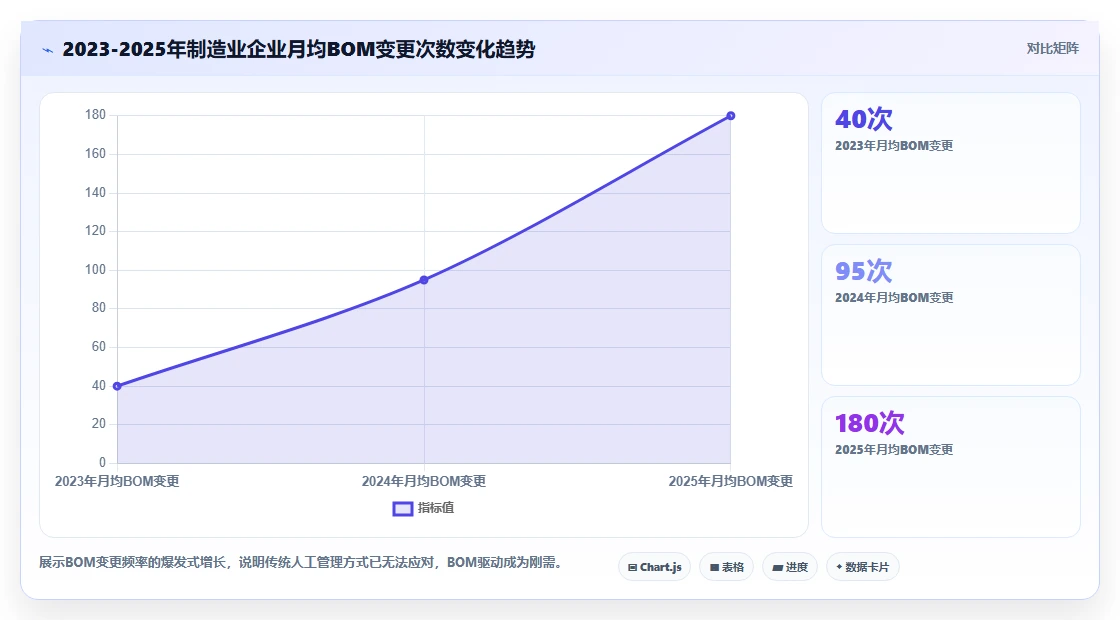Click the 数据卡片 tag pill
Image resolution: width=1120 pixels, height=620 pixels.
(x=863, y=567)
